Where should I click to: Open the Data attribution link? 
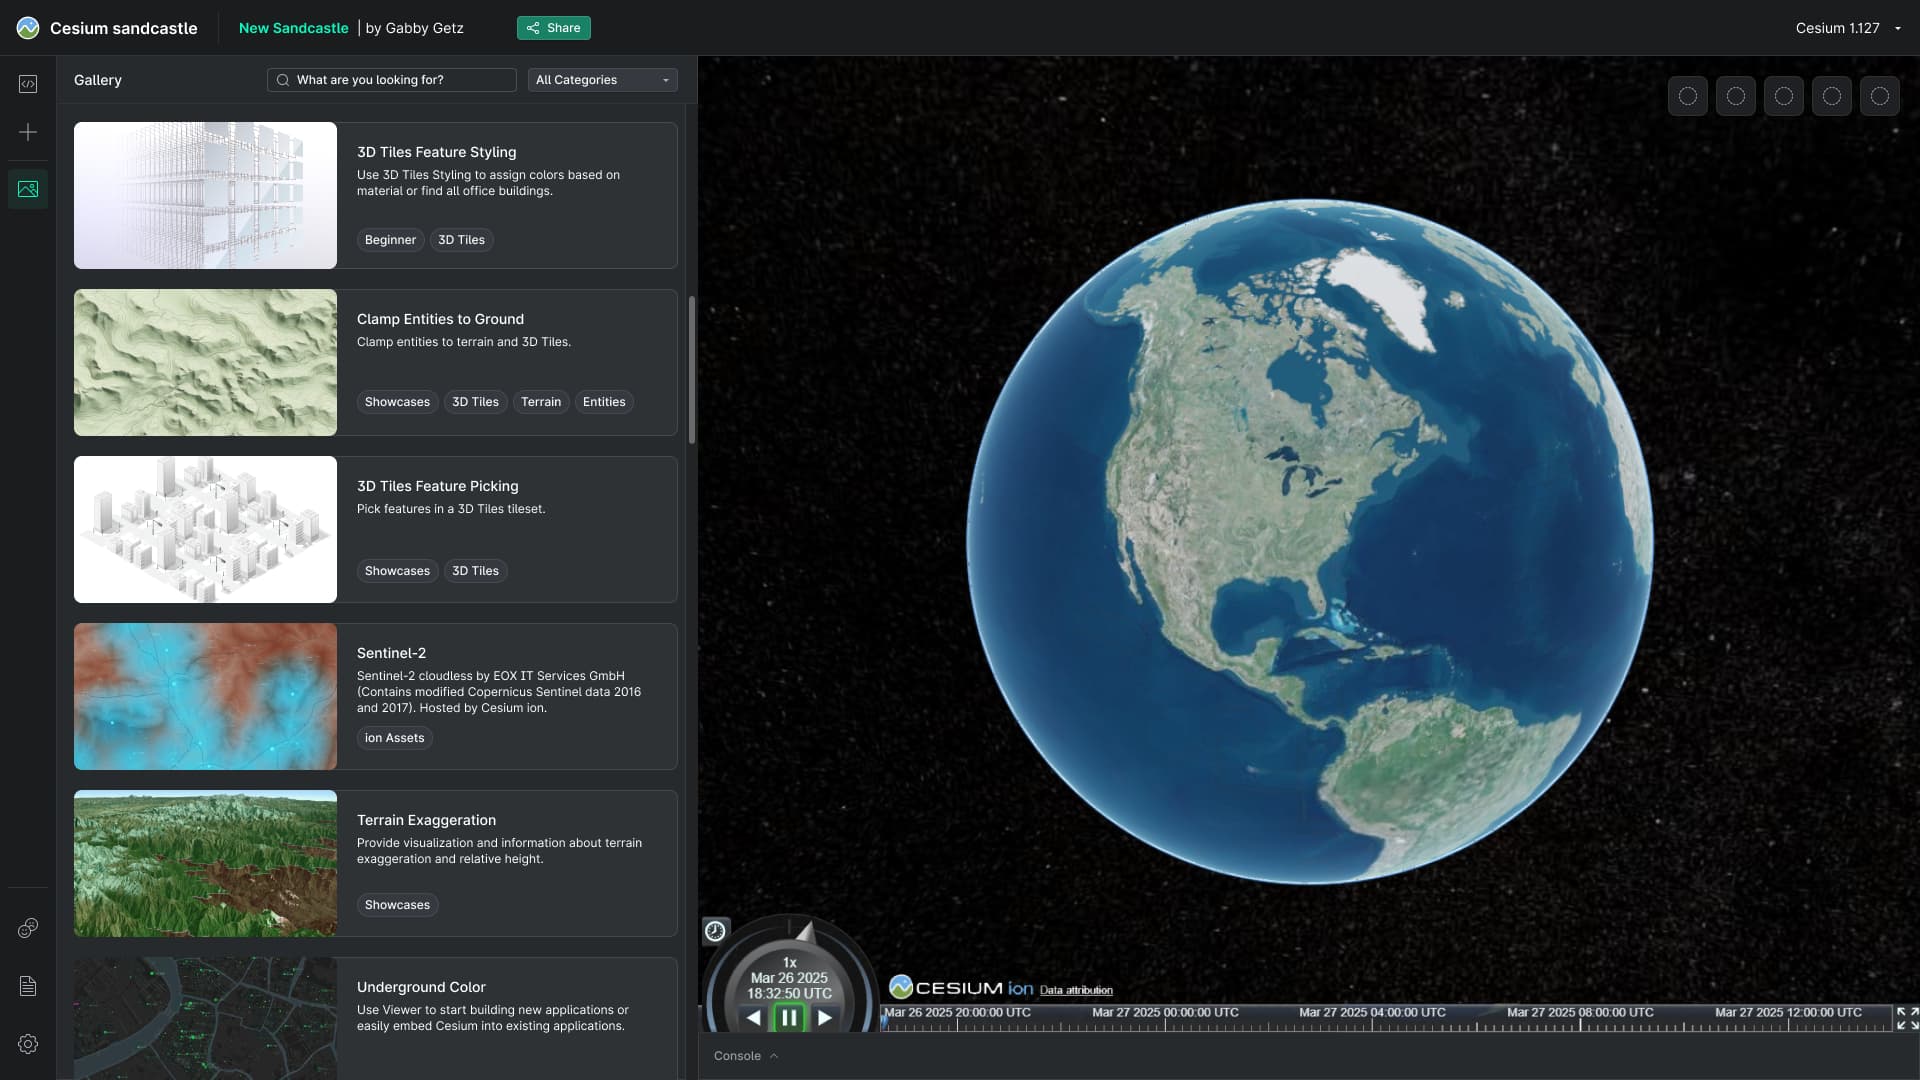coord(1076,990)
